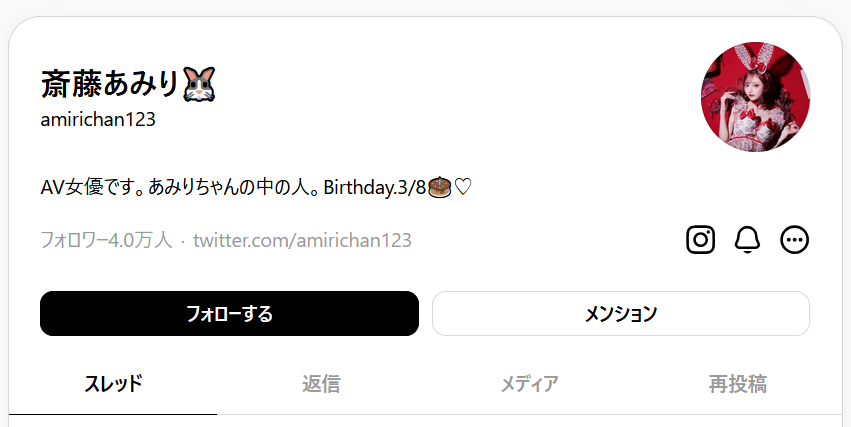Switch to the スレッド tab

[x=113, y=383]
